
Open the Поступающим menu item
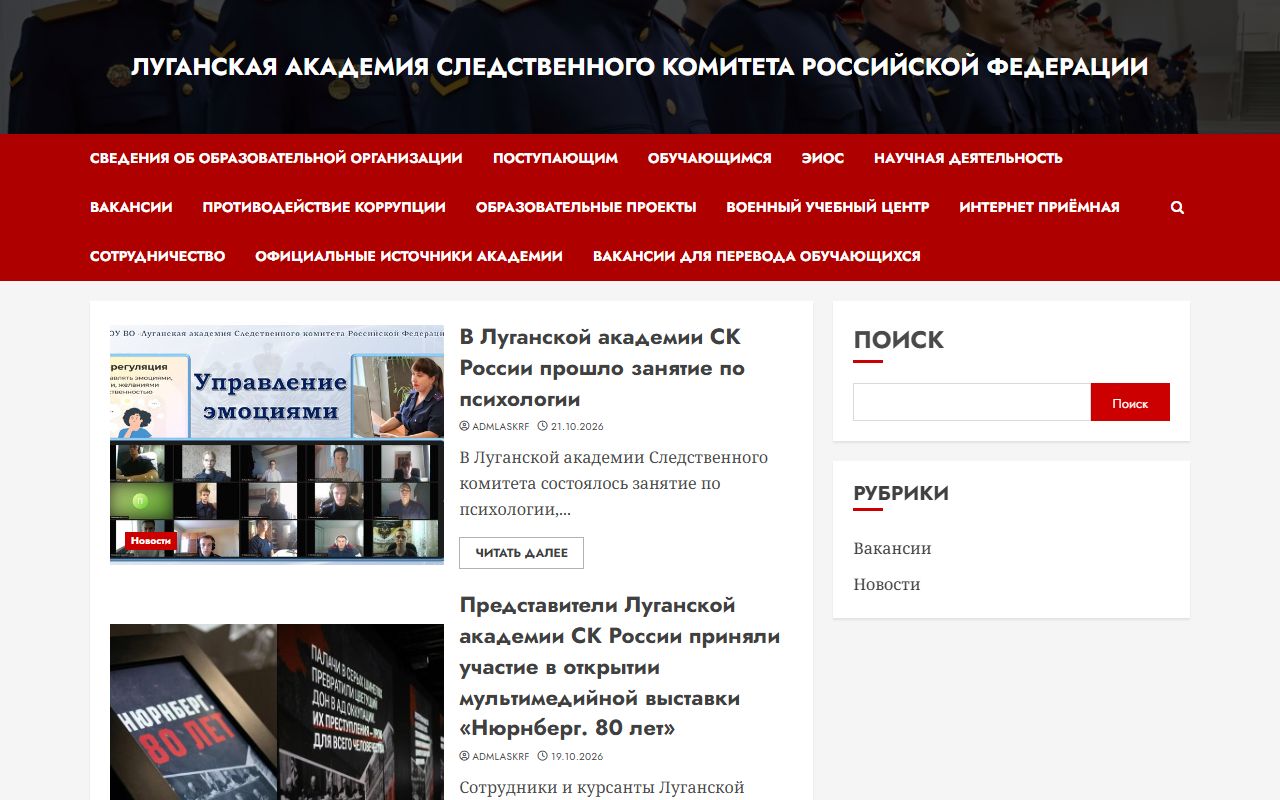pos(555,158)
